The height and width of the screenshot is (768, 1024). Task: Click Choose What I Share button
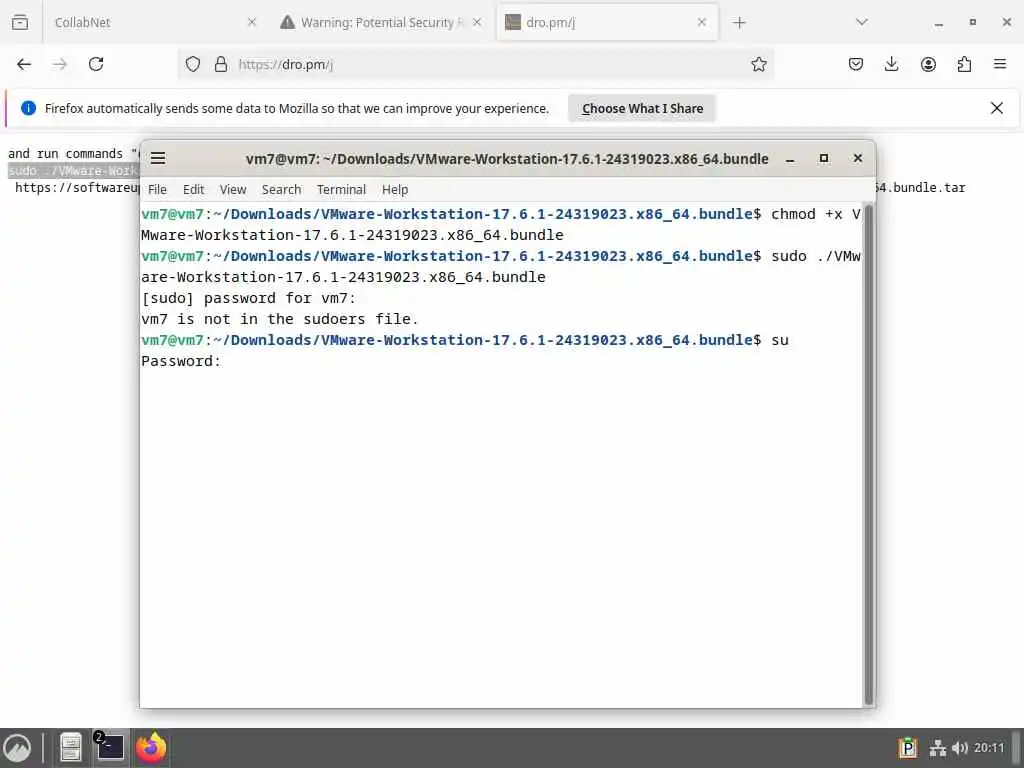pyautogui.click(x=642, y=108)
